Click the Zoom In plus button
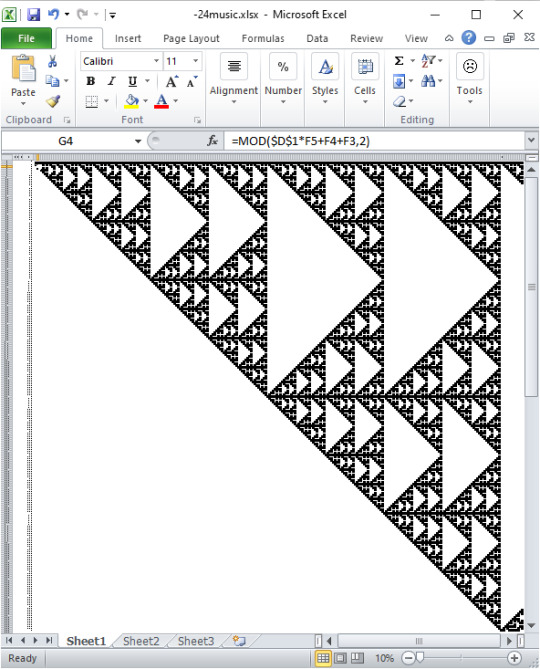Image resolution: width=540 pixels, height=669 pixels. click(514, 658)
